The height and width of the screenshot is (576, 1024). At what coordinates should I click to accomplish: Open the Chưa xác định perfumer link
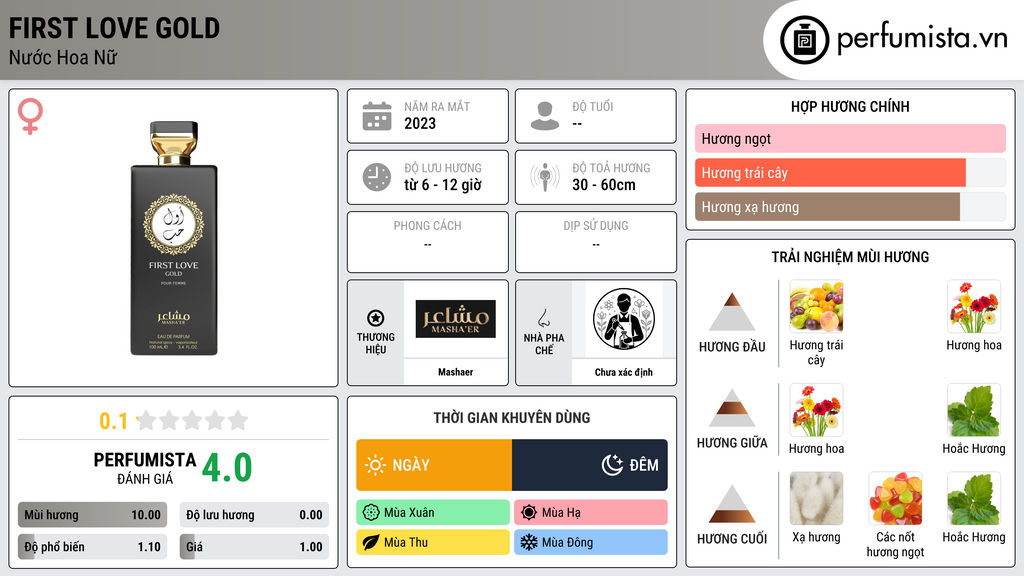coord(624,372)
